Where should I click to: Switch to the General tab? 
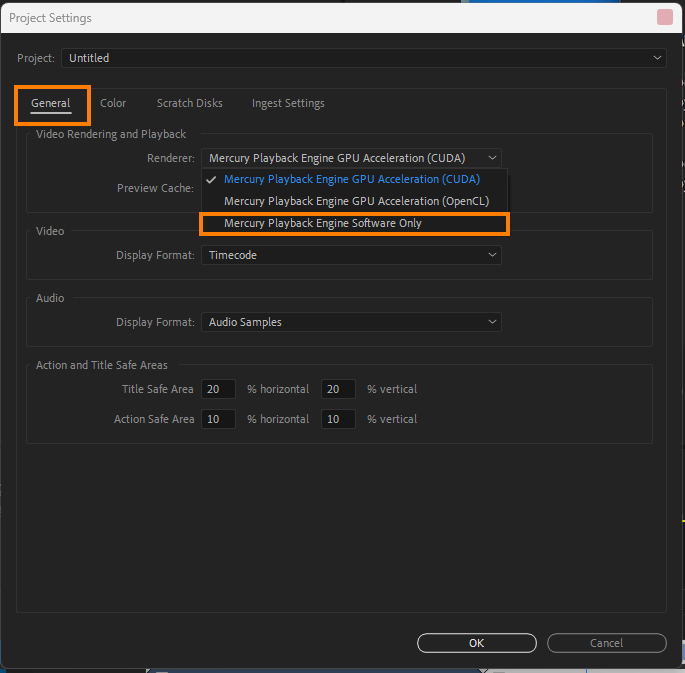tap(51, 104)
